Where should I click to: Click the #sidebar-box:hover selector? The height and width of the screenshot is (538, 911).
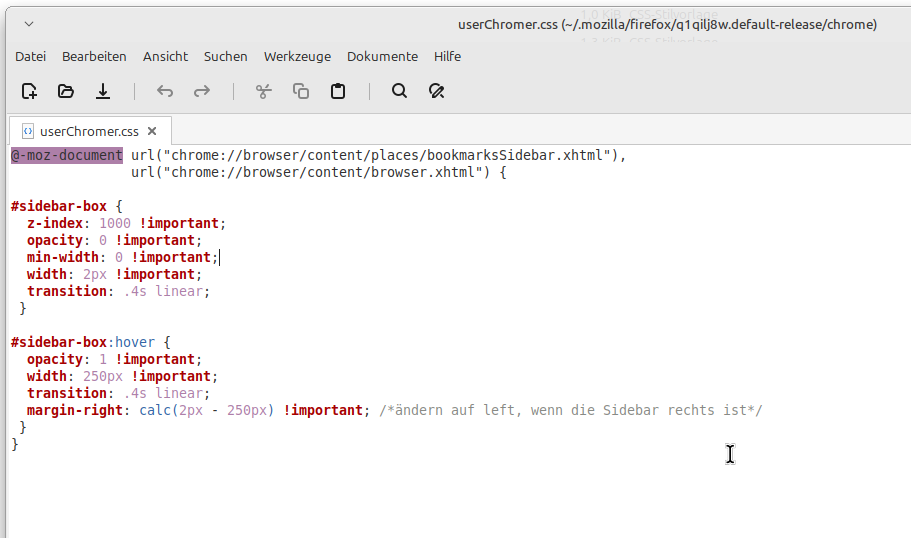tap(83, 342)
